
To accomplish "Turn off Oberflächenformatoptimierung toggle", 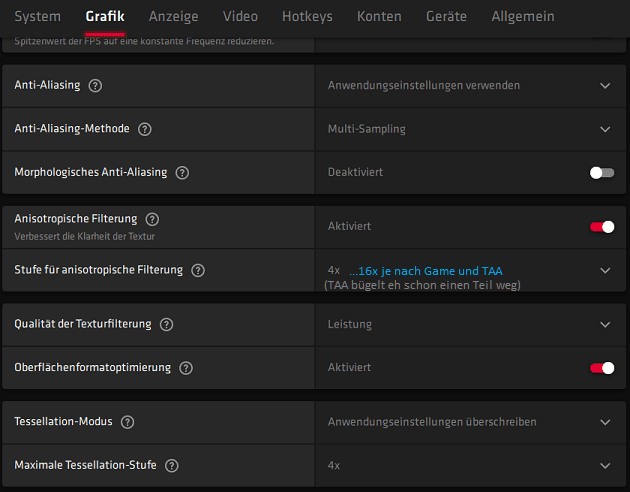I will (602, 368).
